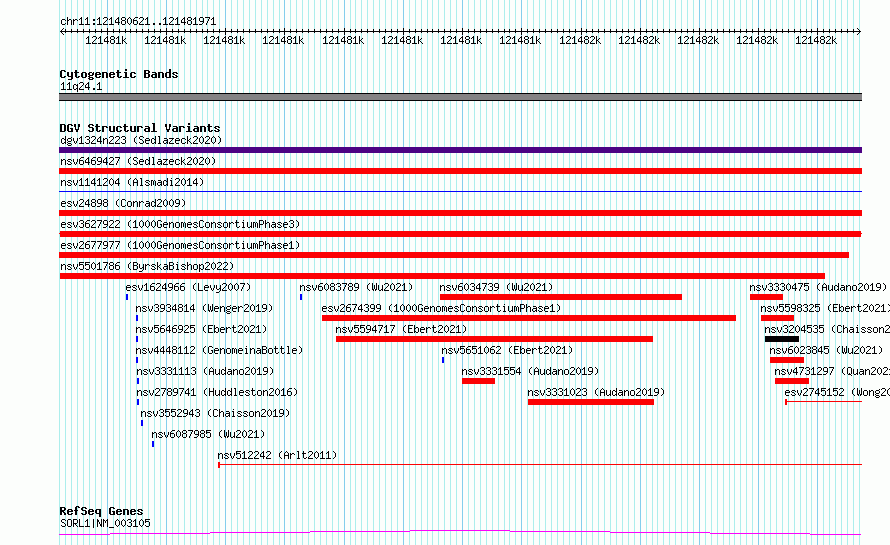Click the gray 11q24.1 cytogenetic band
Screen dimensions: 890x545
coord(460,97)
